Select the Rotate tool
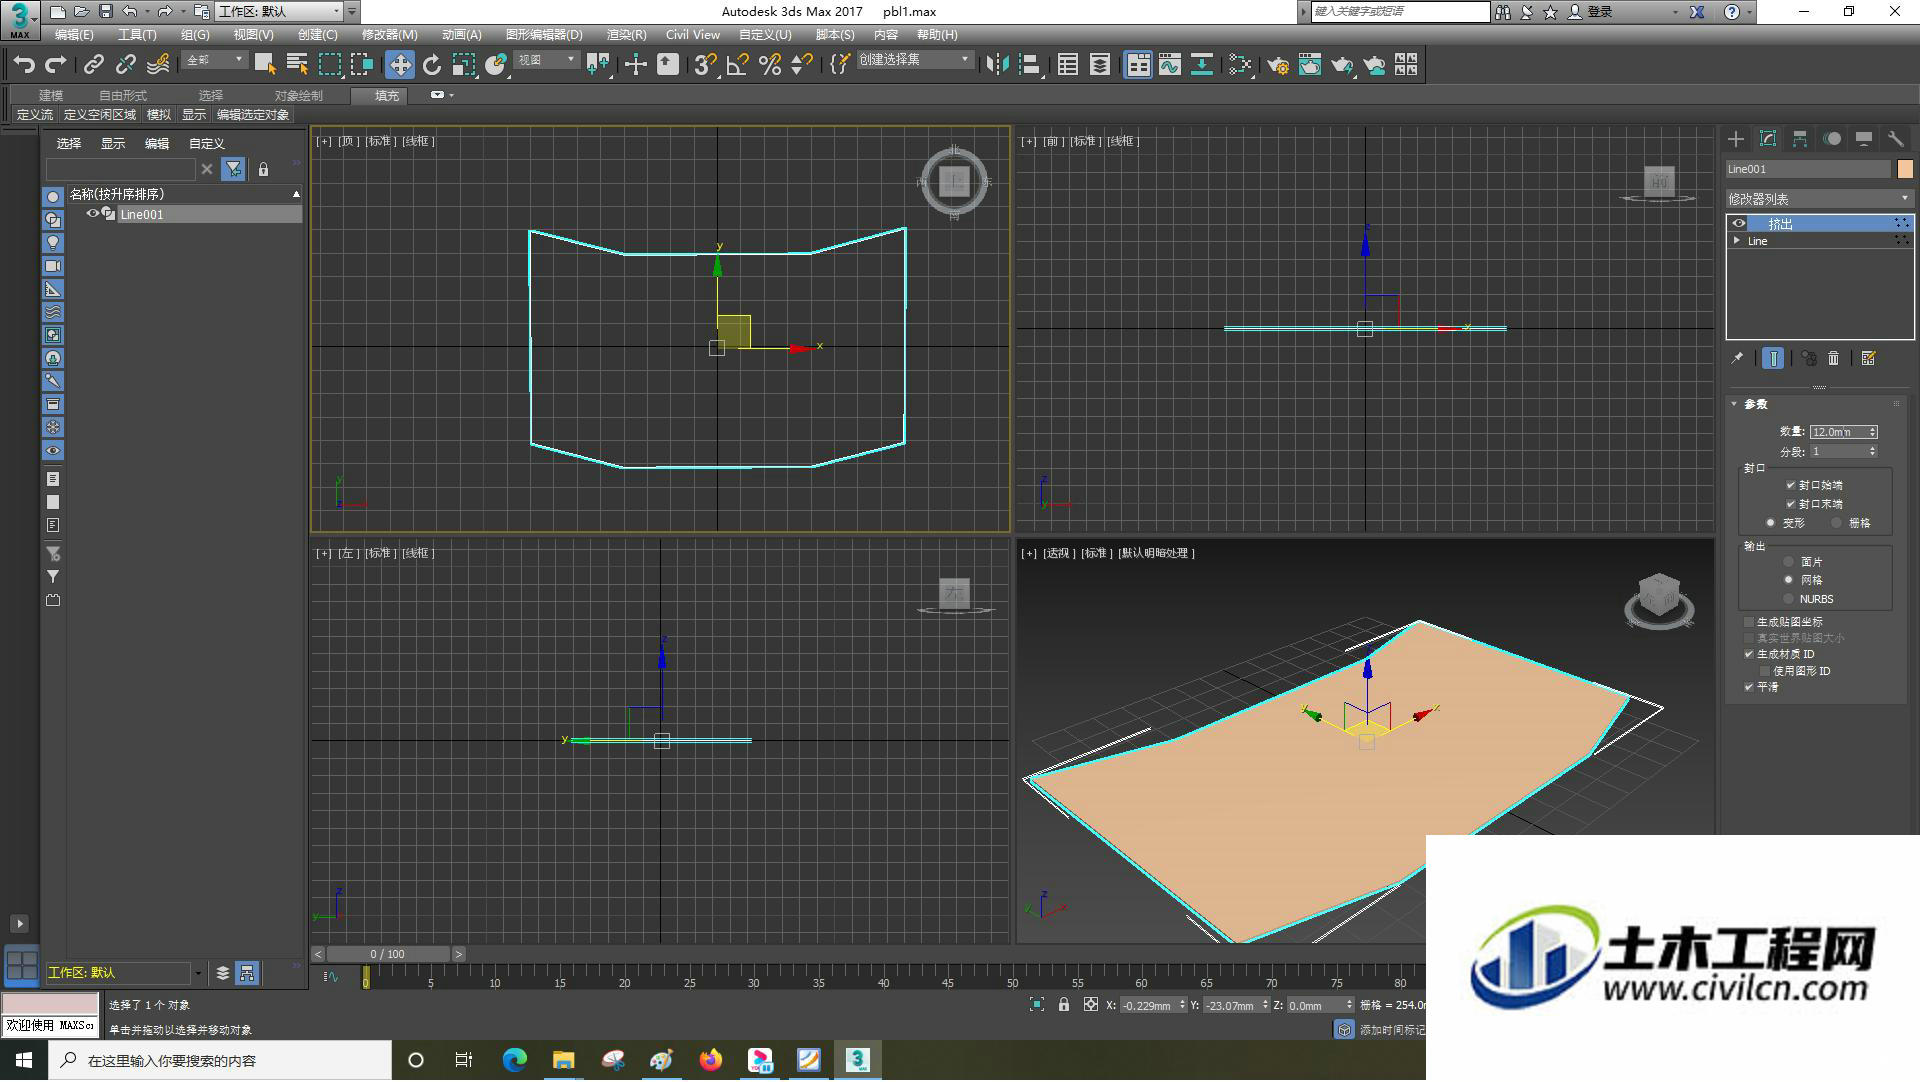The image size is (1920, 1082). pyautogui.click(x=432, y=65)
